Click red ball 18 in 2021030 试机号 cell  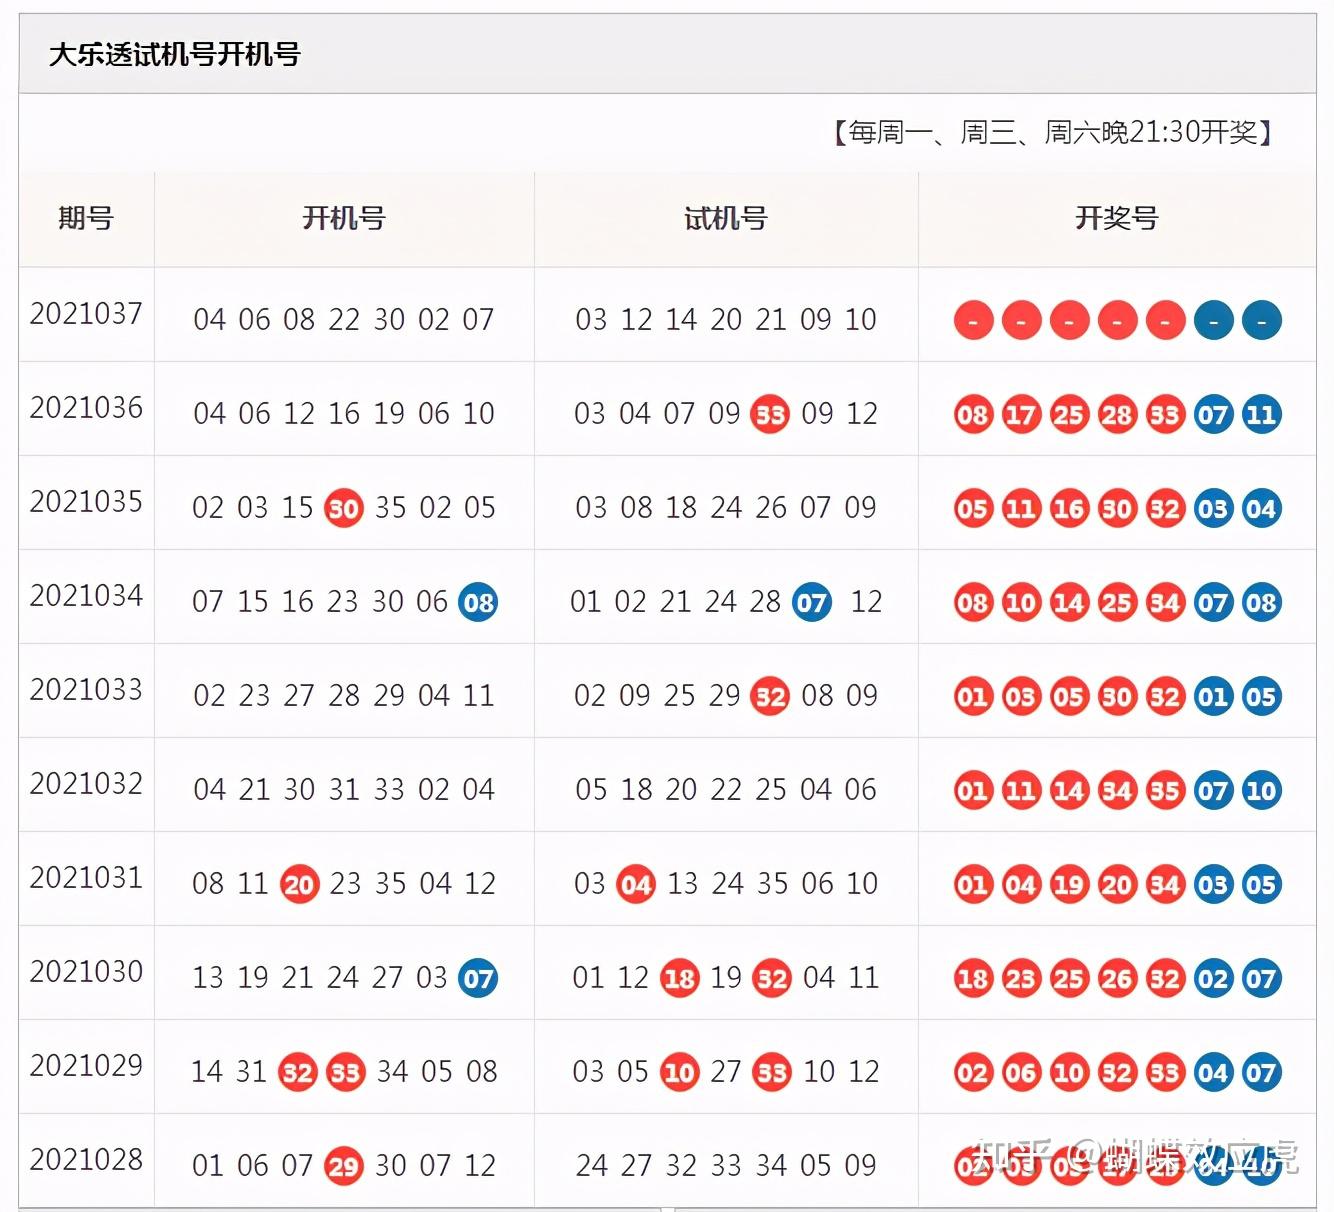680,978
